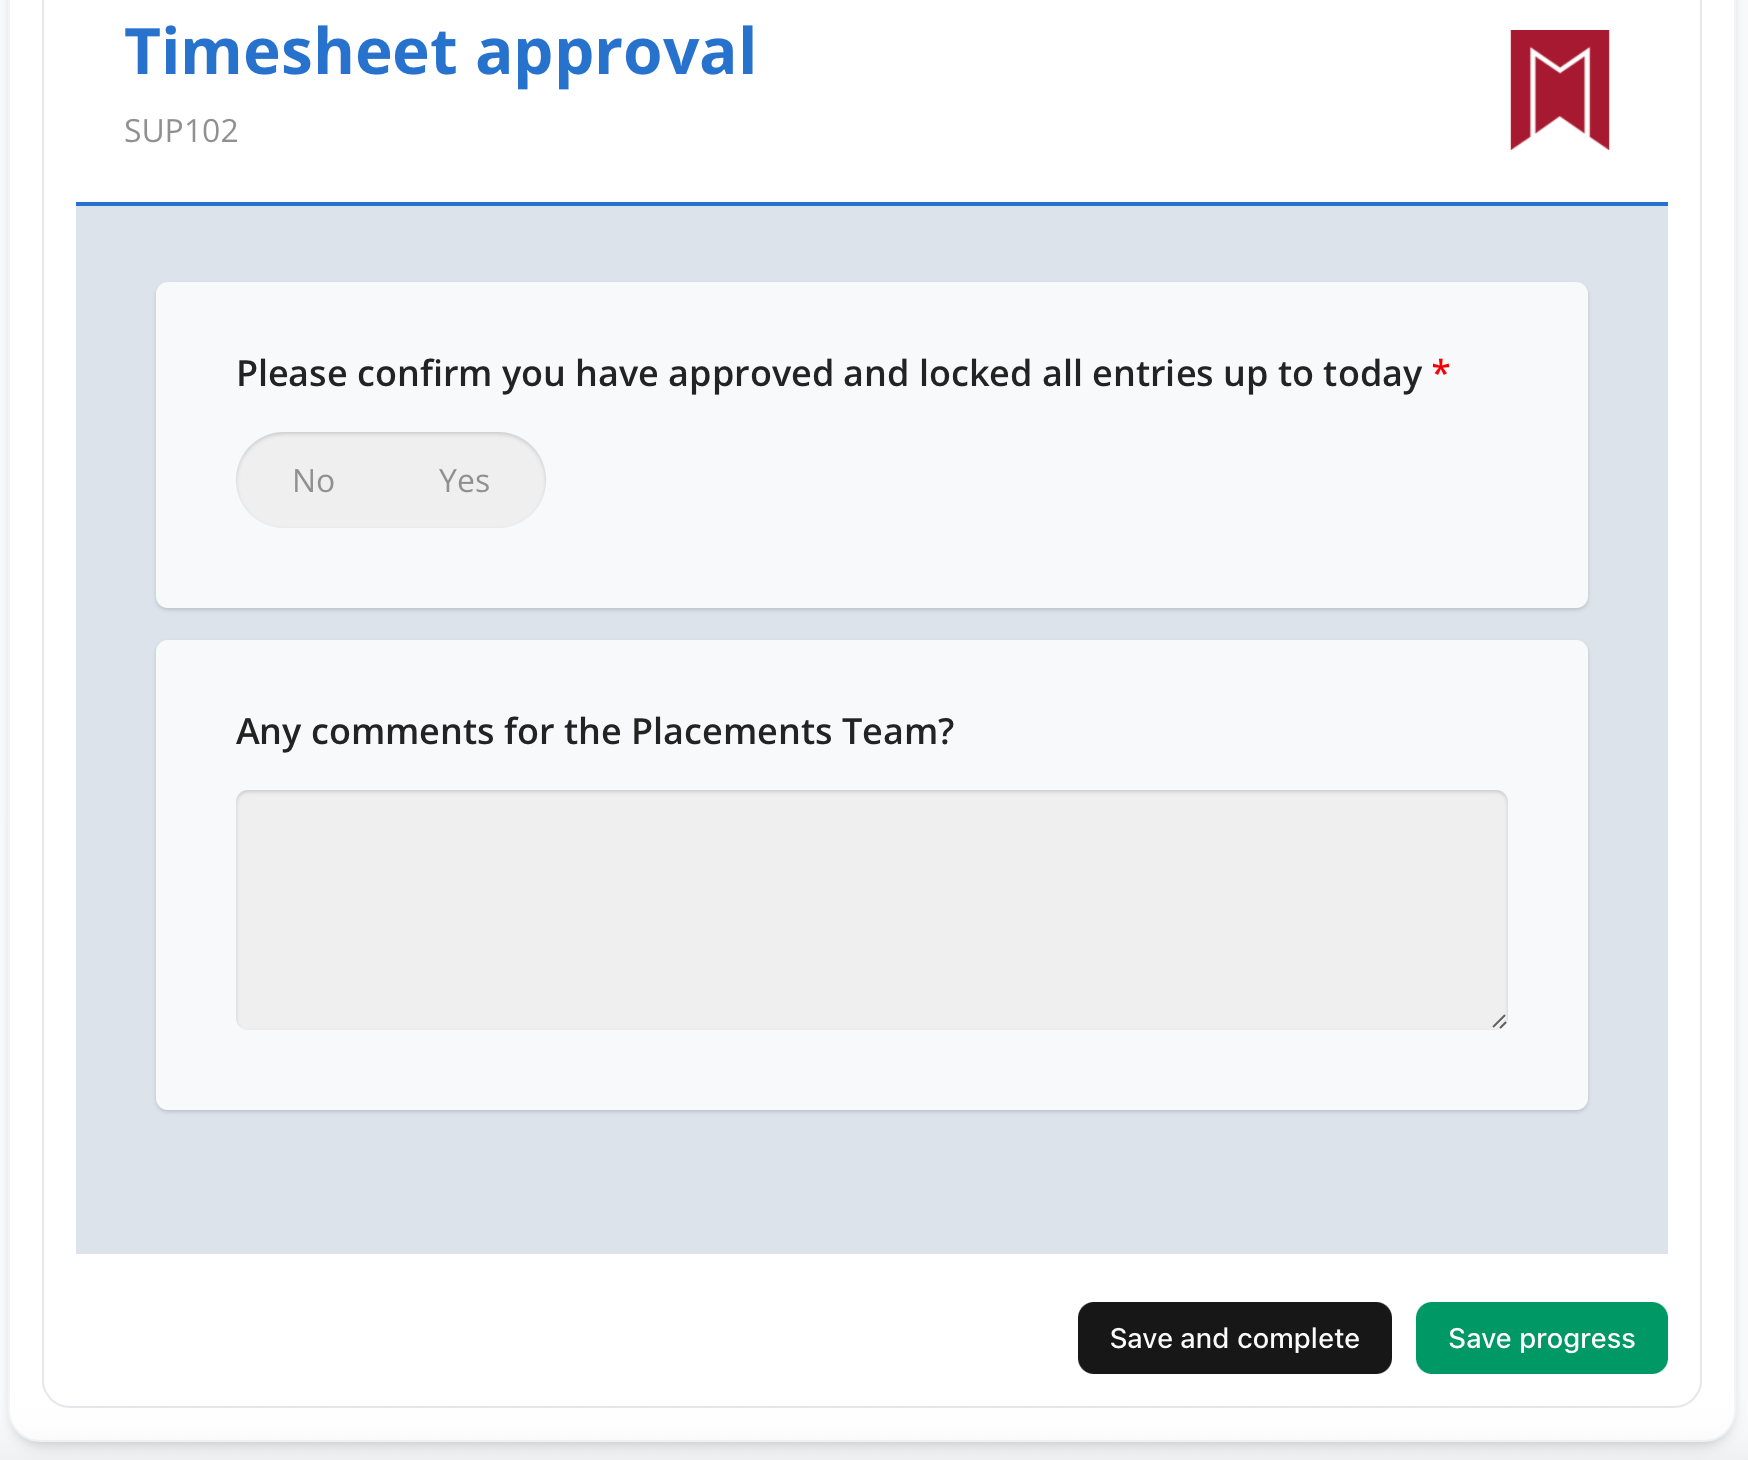Viewport: 1748px width, 1460px height.
Task: Click the word 'today' in the question
Action: click(x=1372, y=375)
